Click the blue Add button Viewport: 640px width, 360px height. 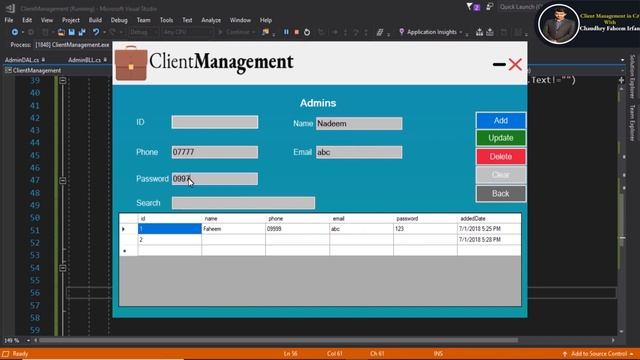pos(501,120)
